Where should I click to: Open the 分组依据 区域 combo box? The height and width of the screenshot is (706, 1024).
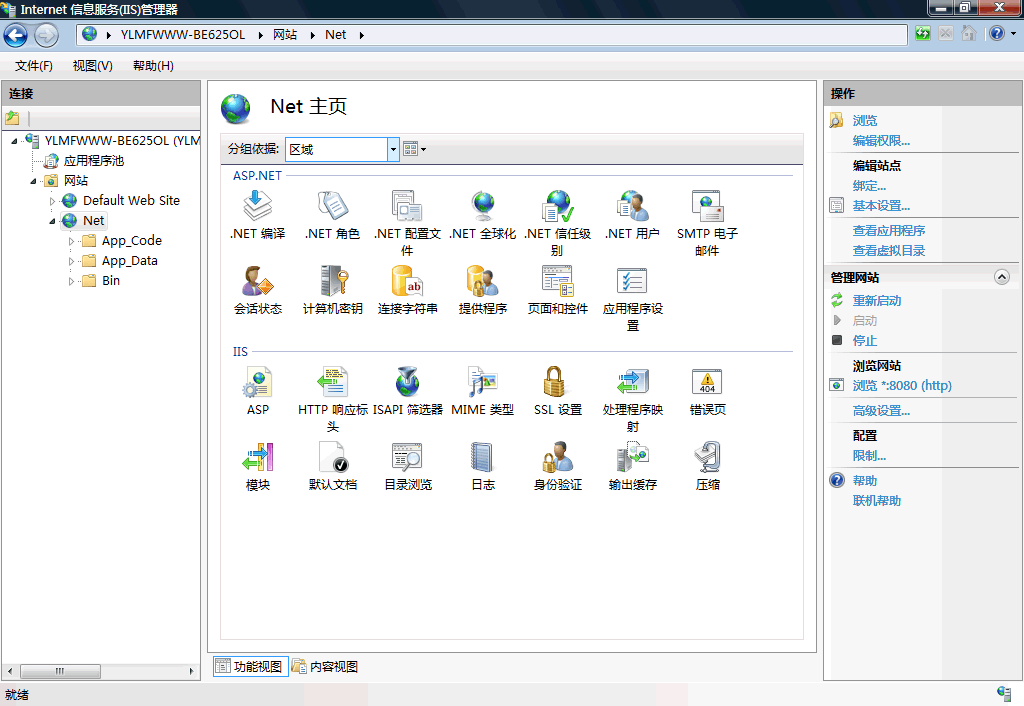342,150
